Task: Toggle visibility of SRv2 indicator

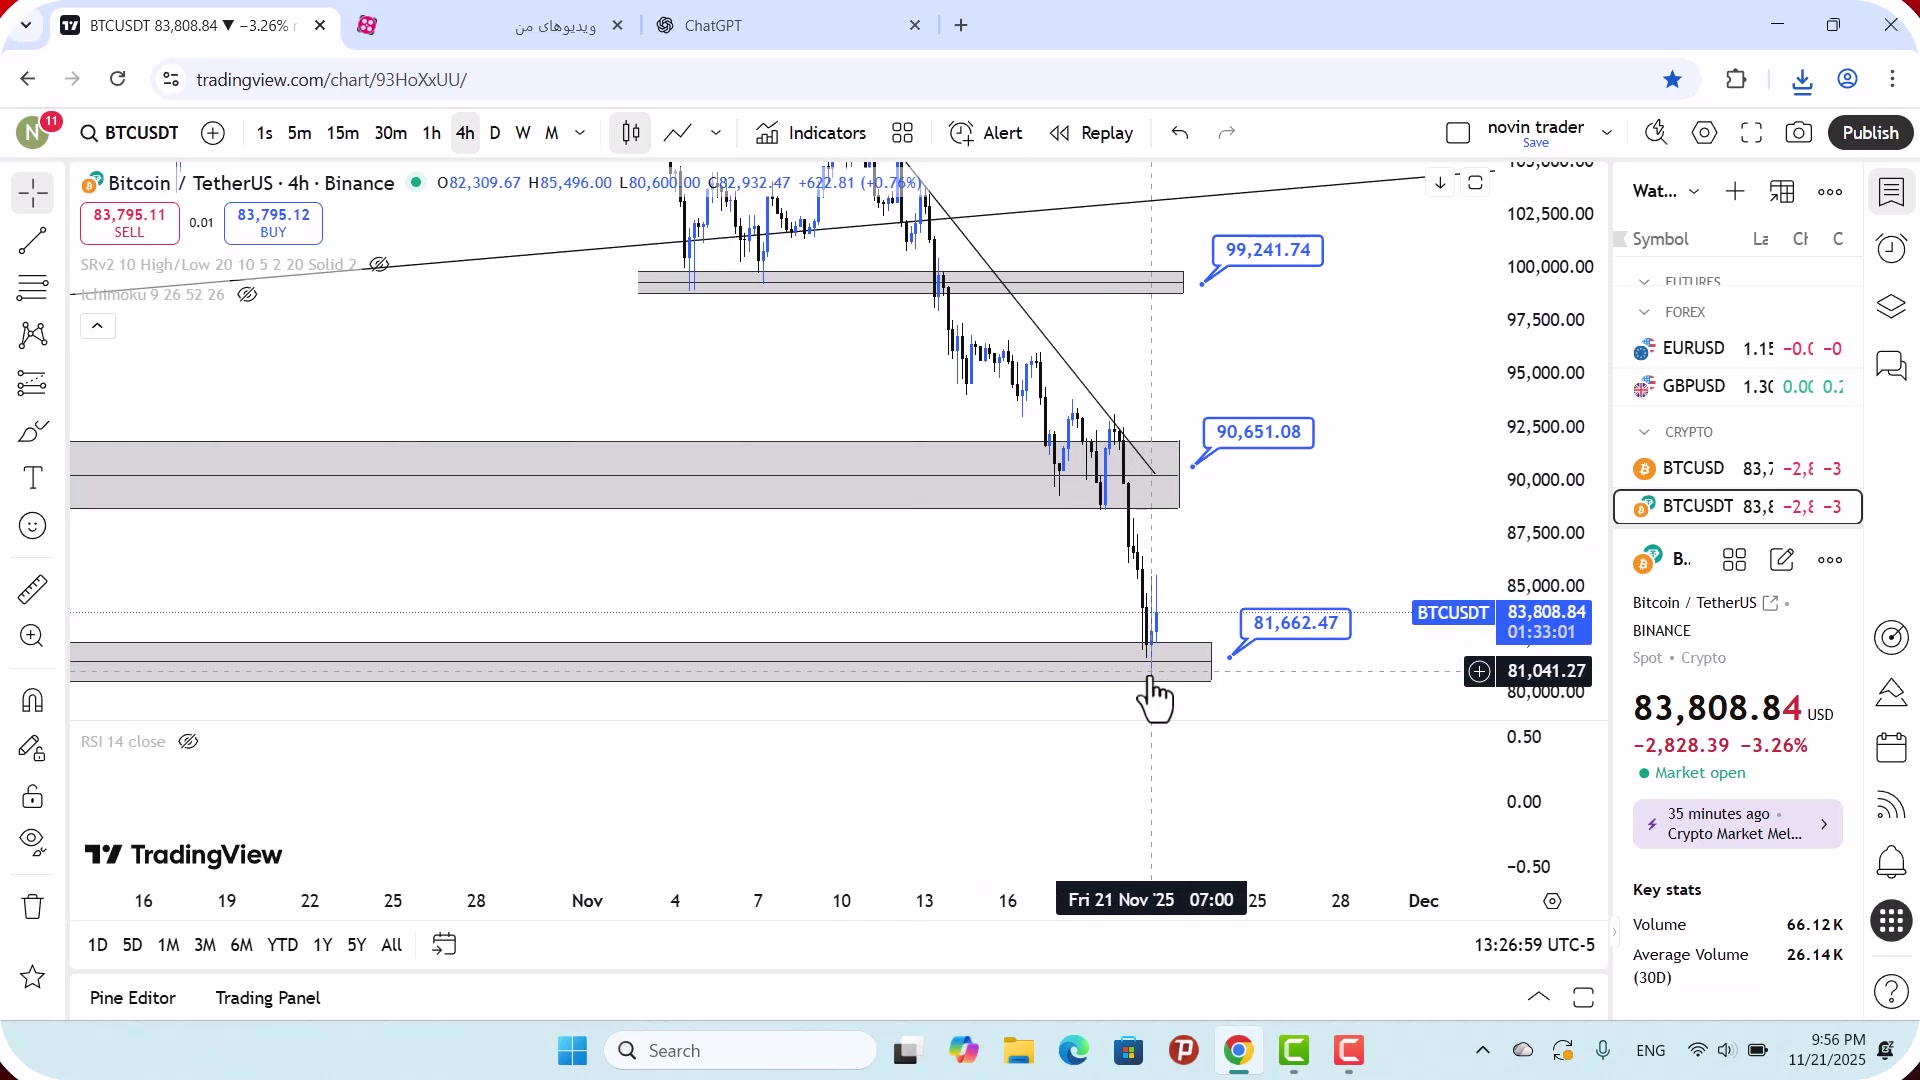Action: tap(379, 265)
